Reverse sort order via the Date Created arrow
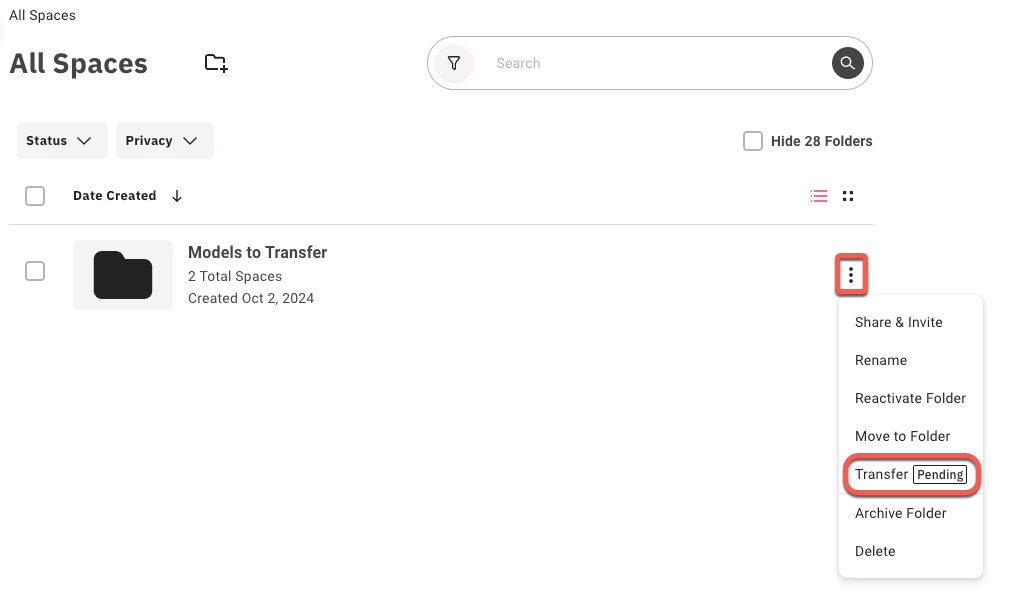This screenshot has height=595, width=1022. (x=177, y=195)
